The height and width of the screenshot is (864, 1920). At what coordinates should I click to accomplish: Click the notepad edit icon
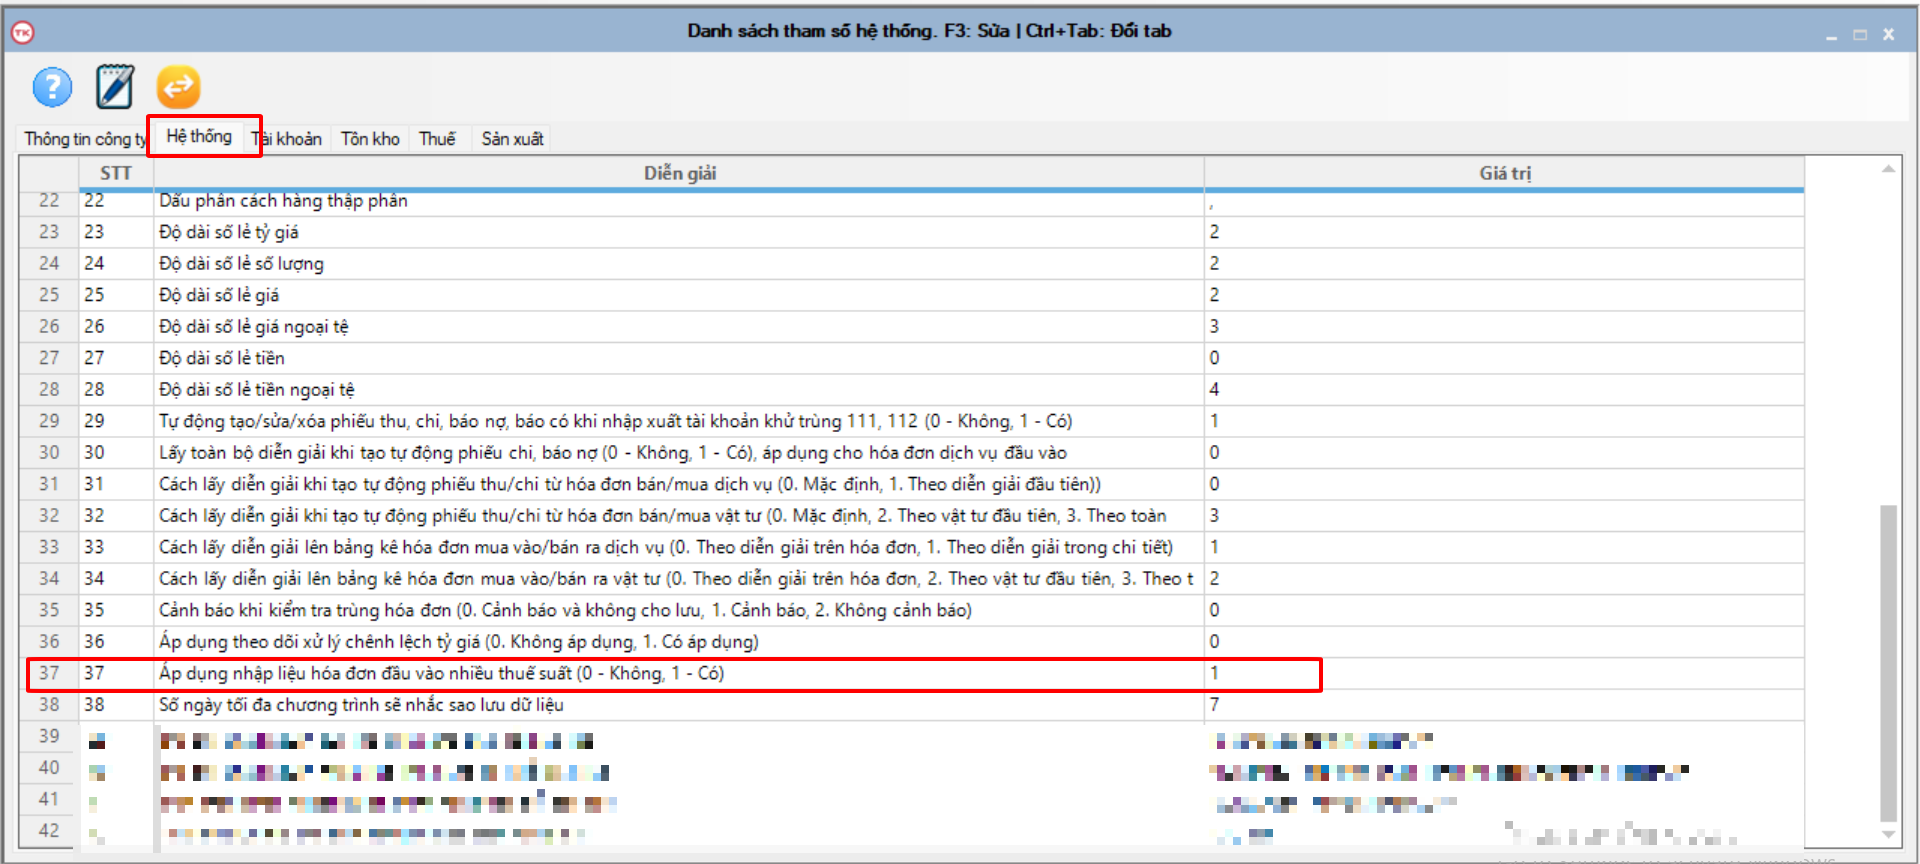coord(115,87)
